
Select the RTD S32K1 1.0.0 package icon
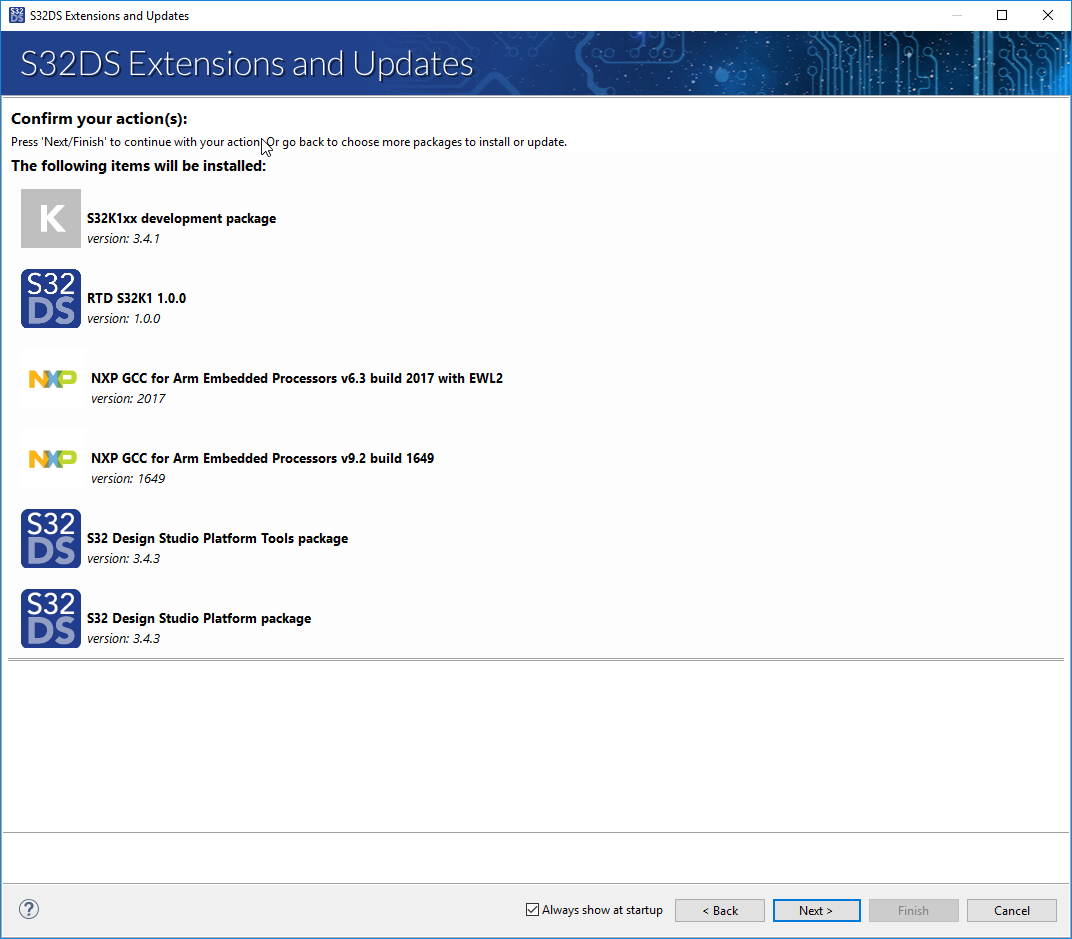(50, 298)
